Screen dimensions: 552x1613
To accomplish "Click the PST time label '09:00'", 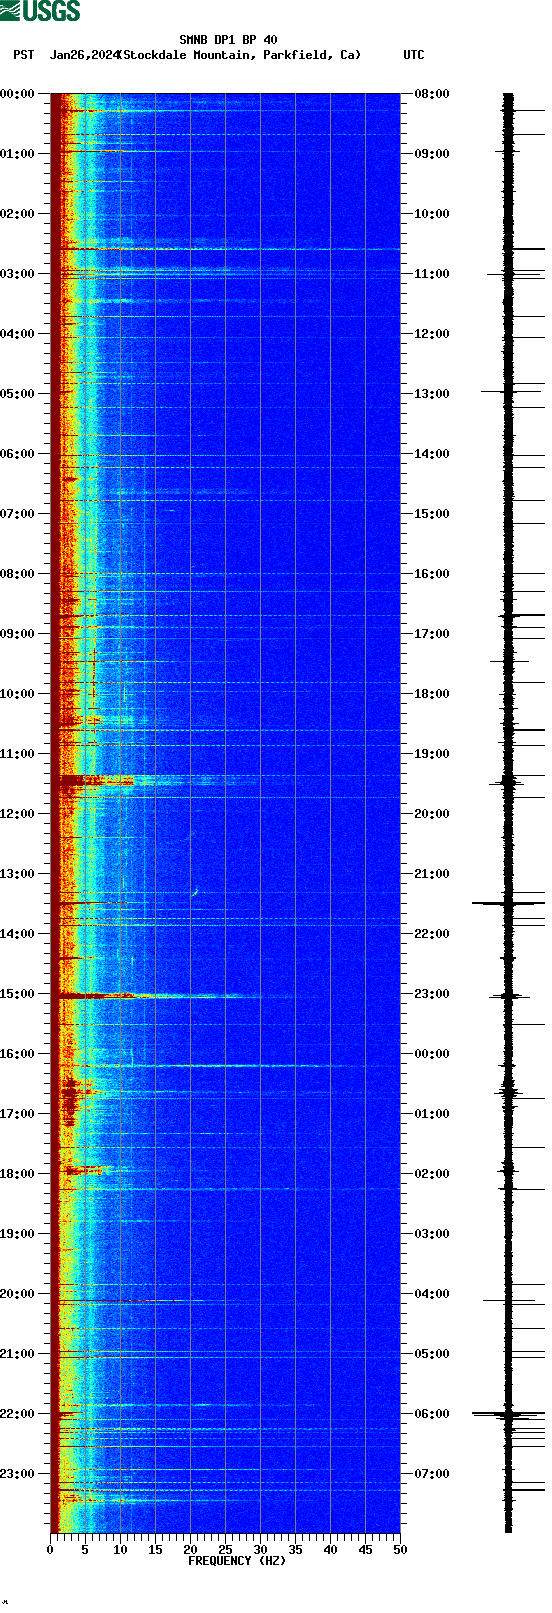I will (18, 634).
